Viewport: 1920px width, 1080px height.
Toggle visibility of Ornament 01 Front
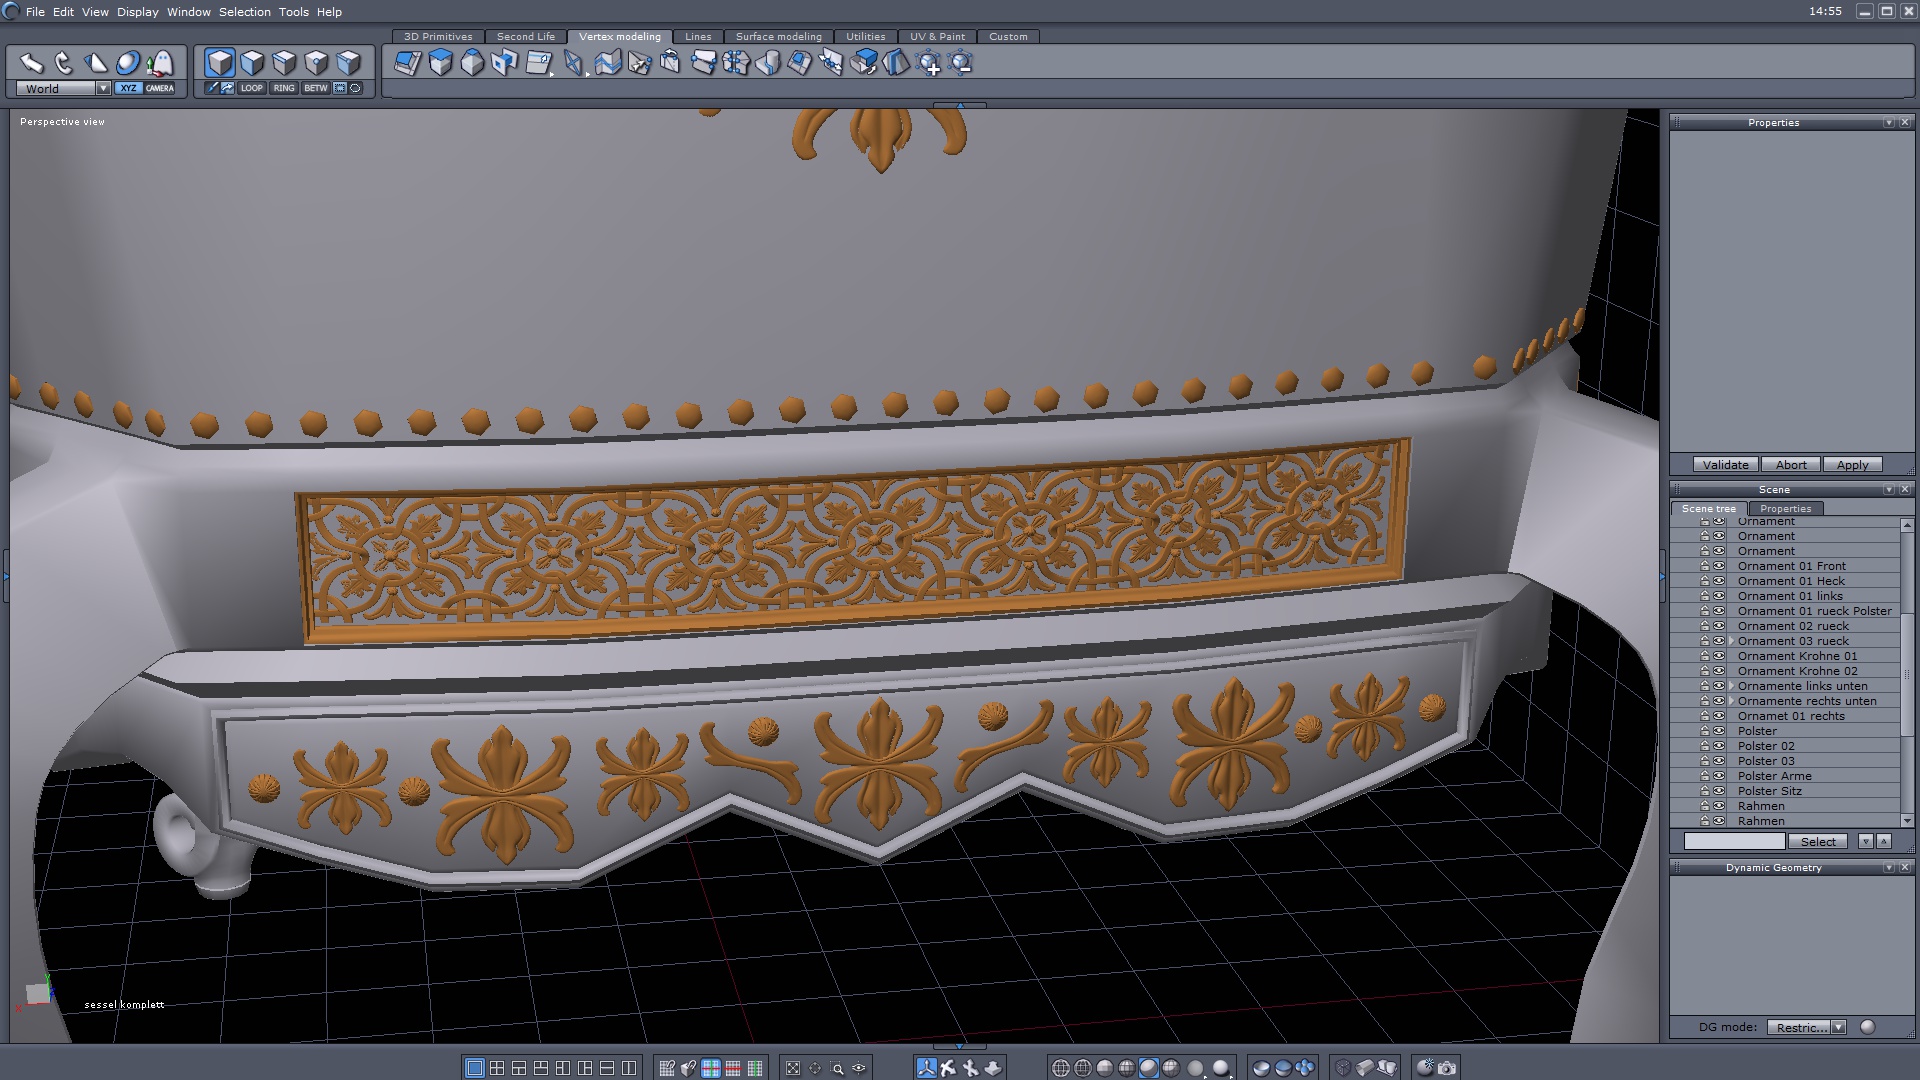pos(1719,566)
